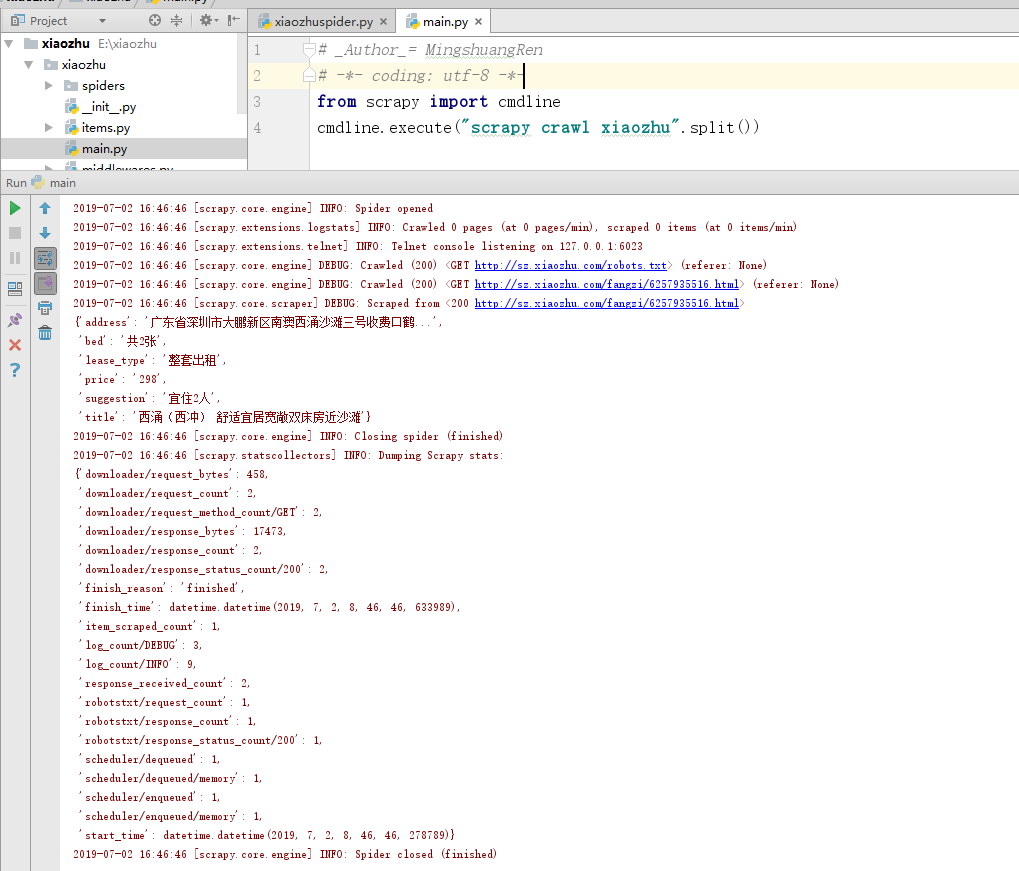Viewport: 1019px width, 871px height.
Task: Click the Collapse All icon in Project panel
Action: coord(176,20)
